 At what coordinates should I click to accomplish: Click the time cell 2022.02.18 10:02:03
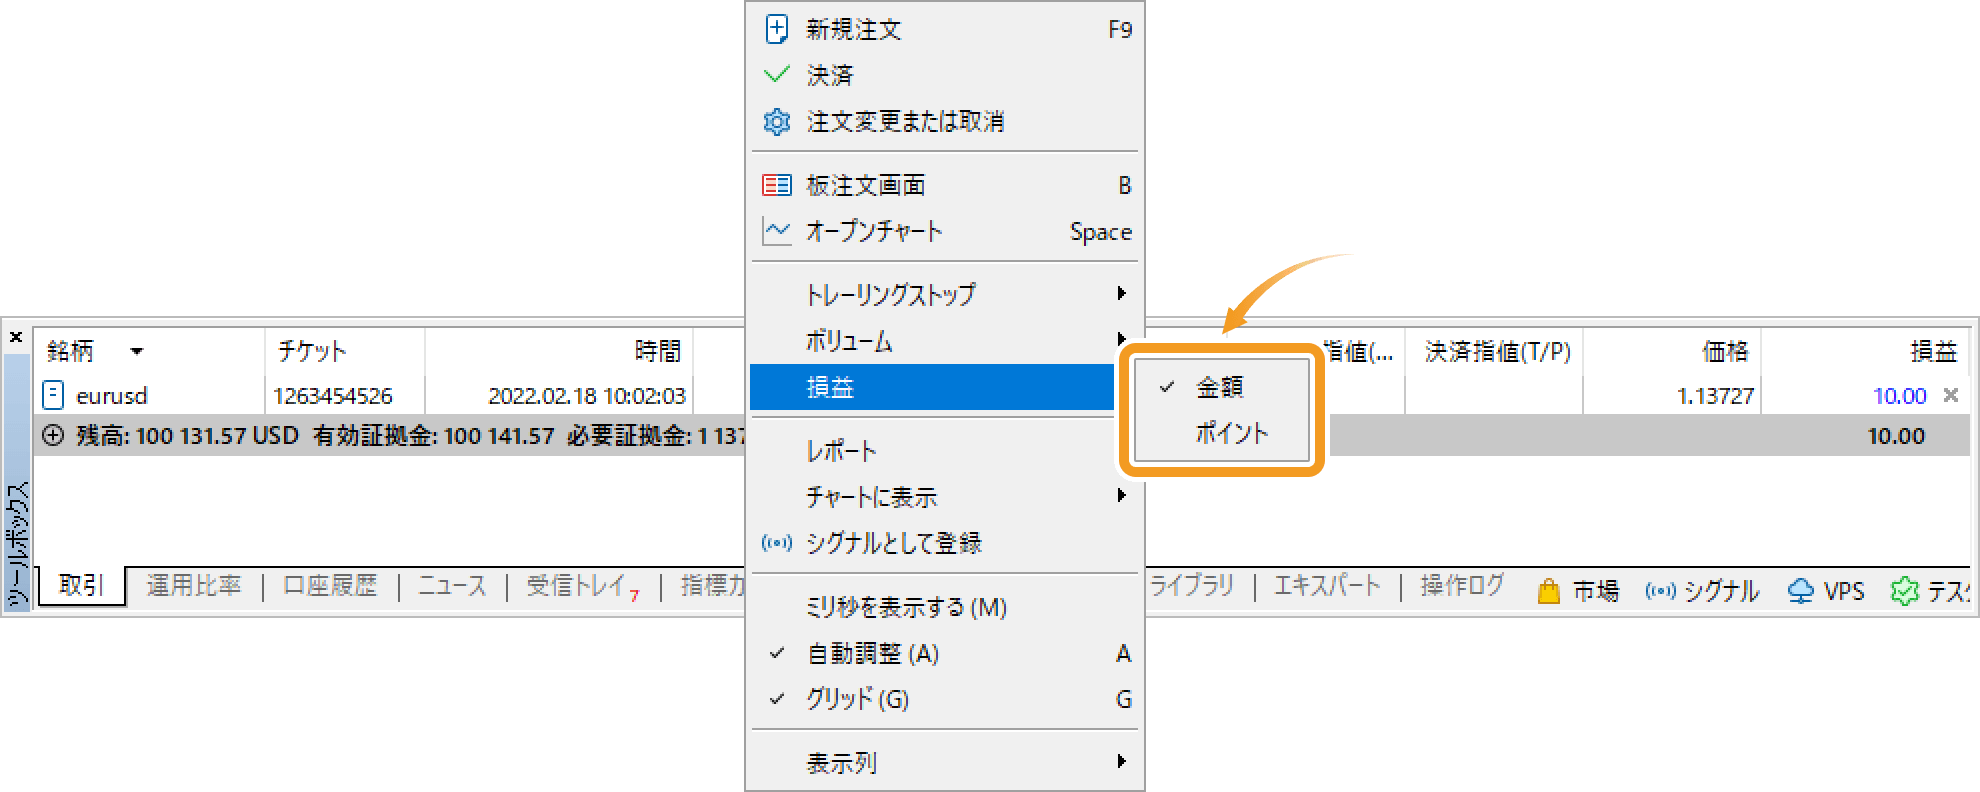[587, 396]
